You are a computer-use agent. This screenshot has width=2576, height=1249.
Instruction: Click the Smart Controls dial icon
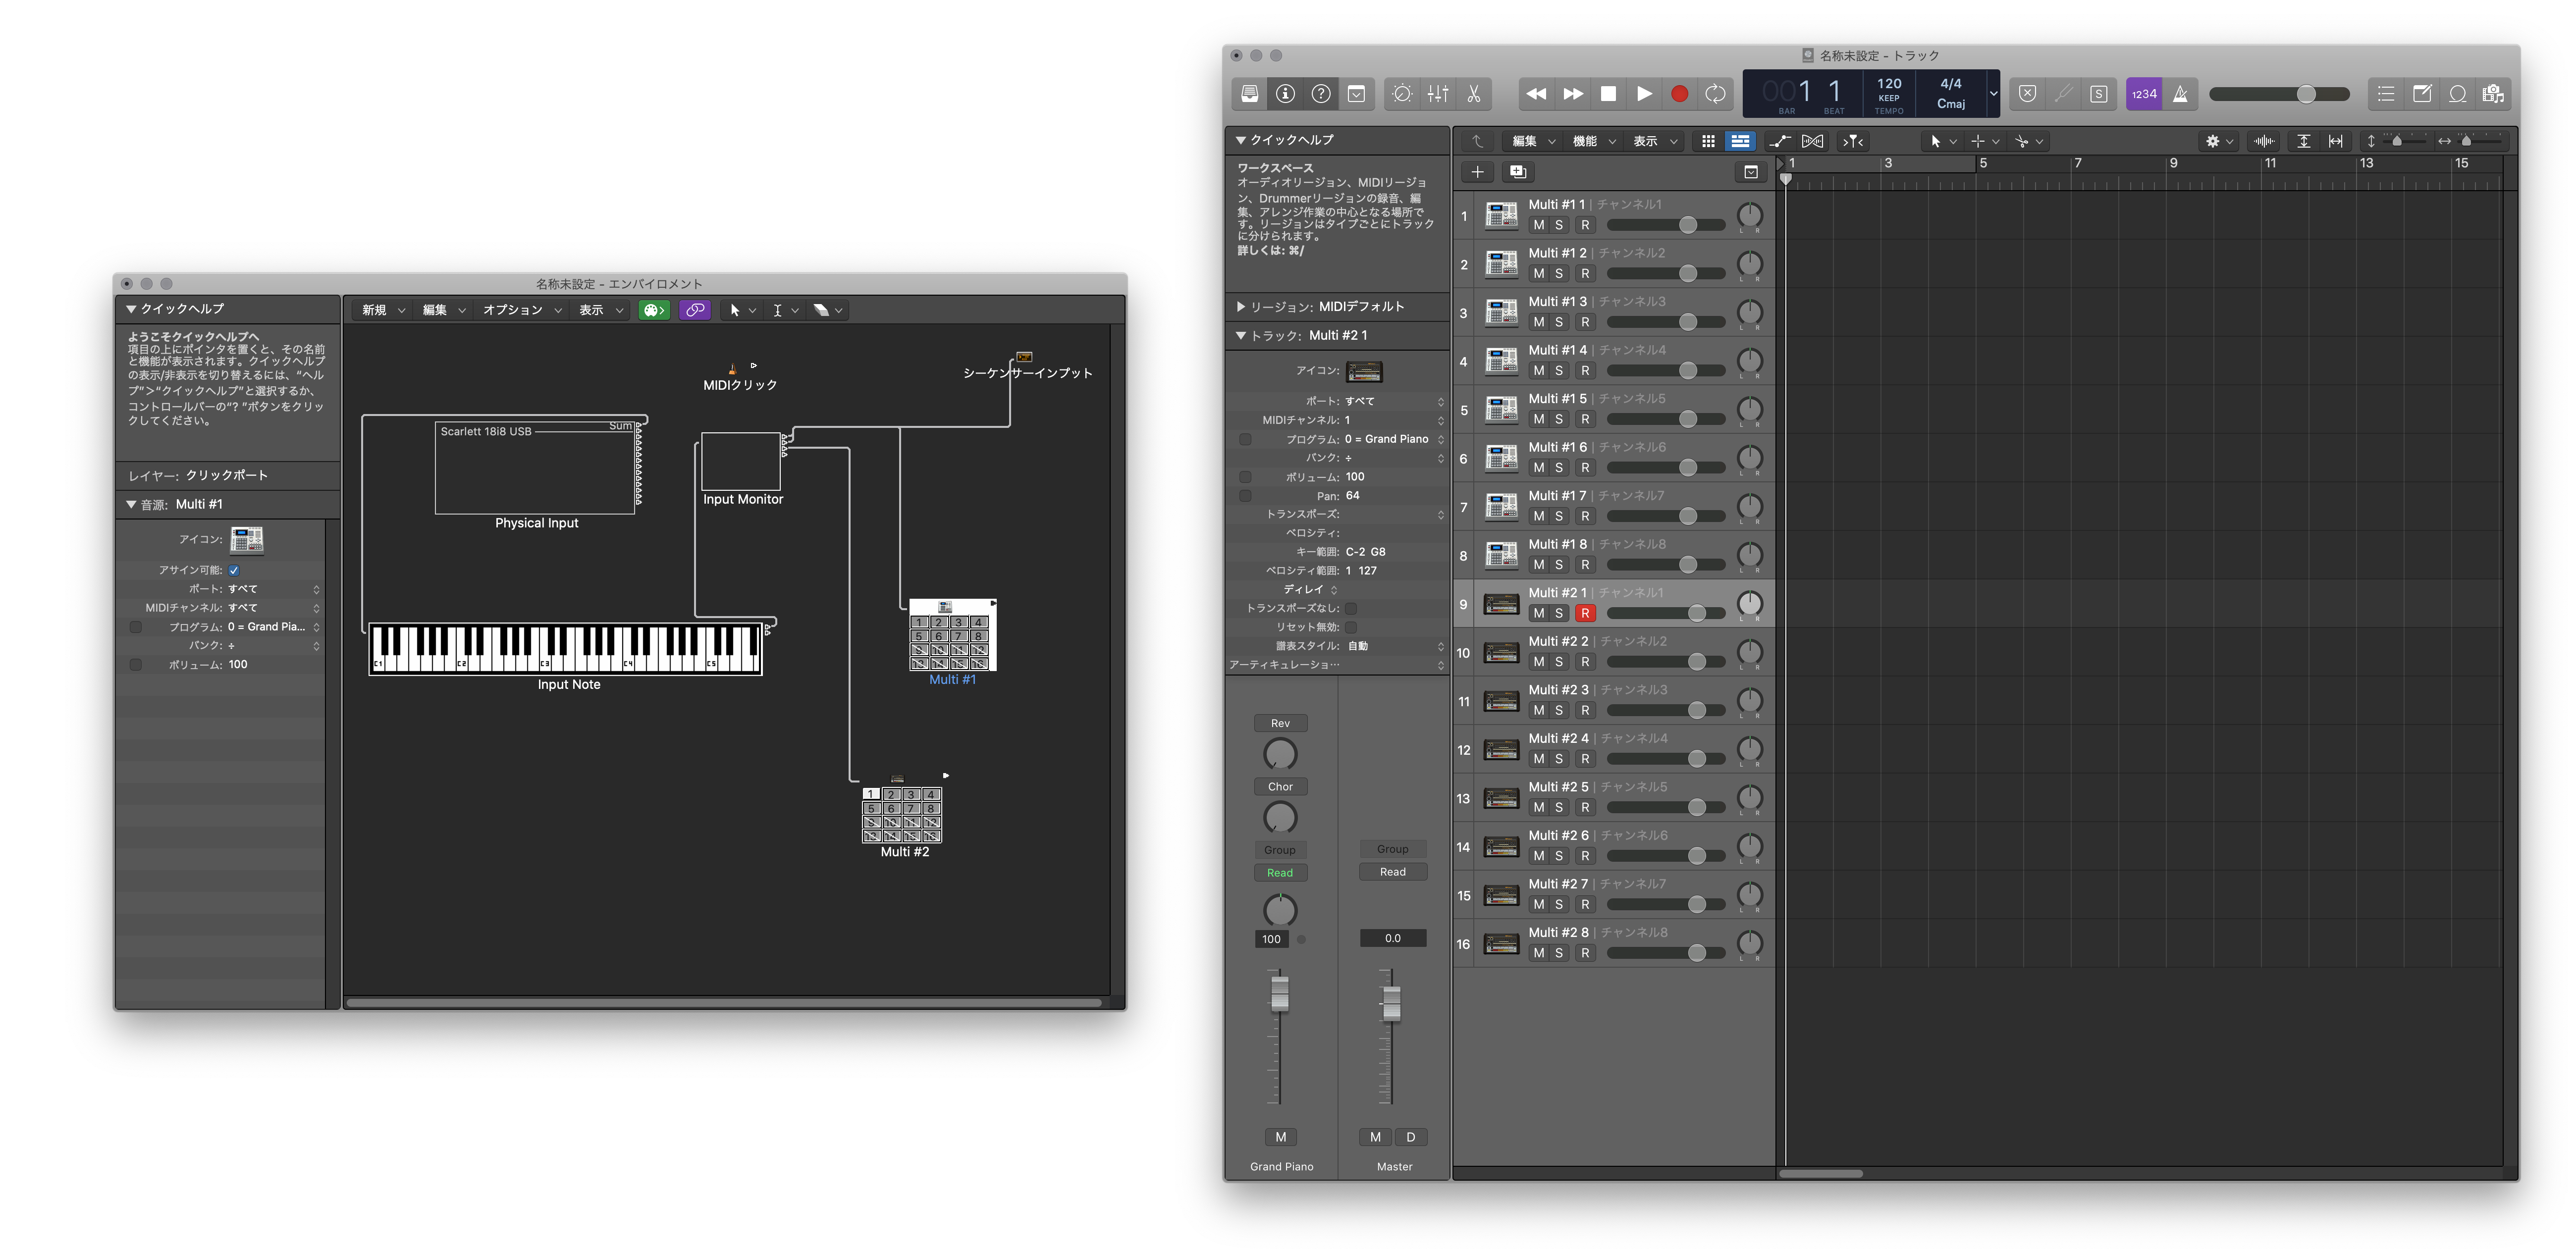pos(1401,94)
